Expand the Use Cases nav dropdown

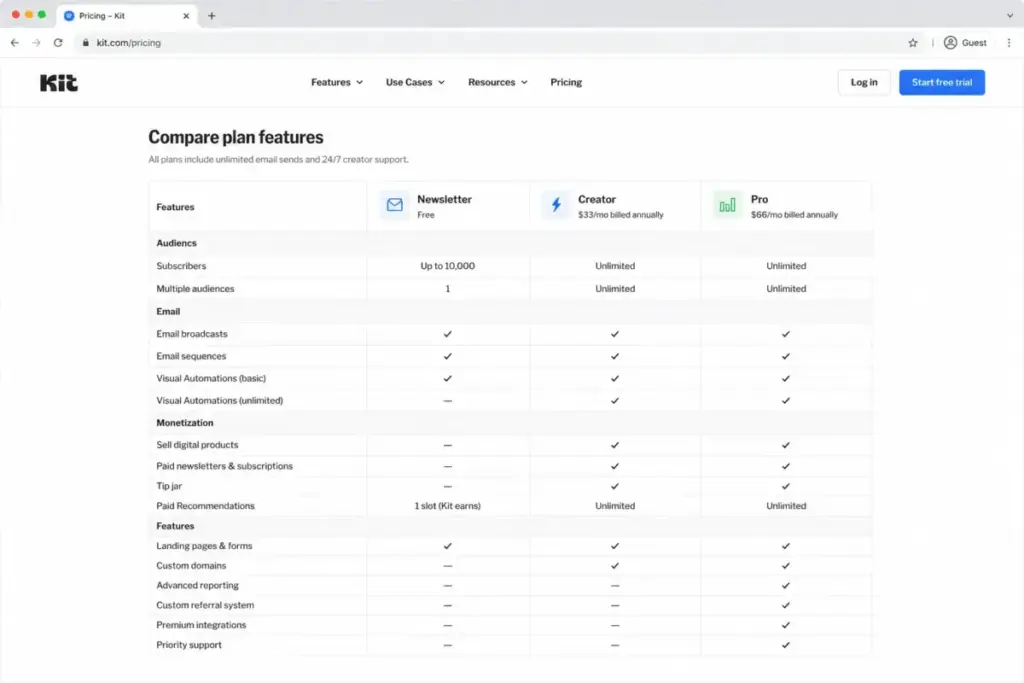415,82
